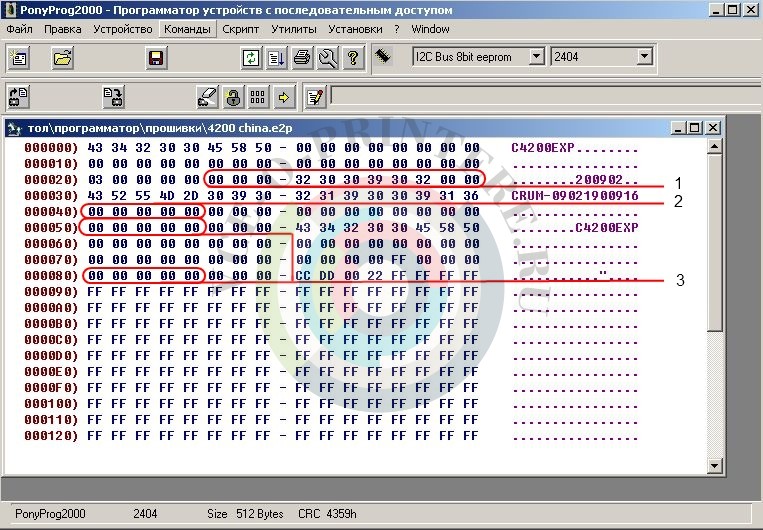Click the New window toolbar icon
This screenshot has width=763, height=530.
coord(19,58)
